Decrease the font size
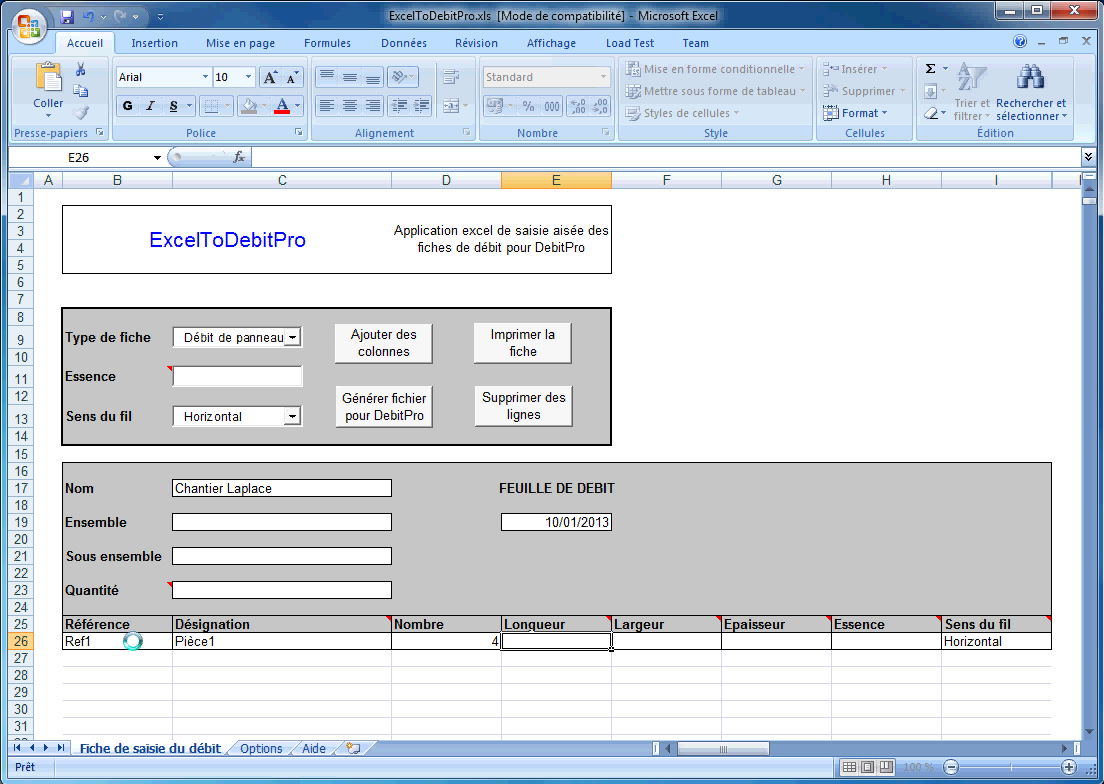 point(292,77)
